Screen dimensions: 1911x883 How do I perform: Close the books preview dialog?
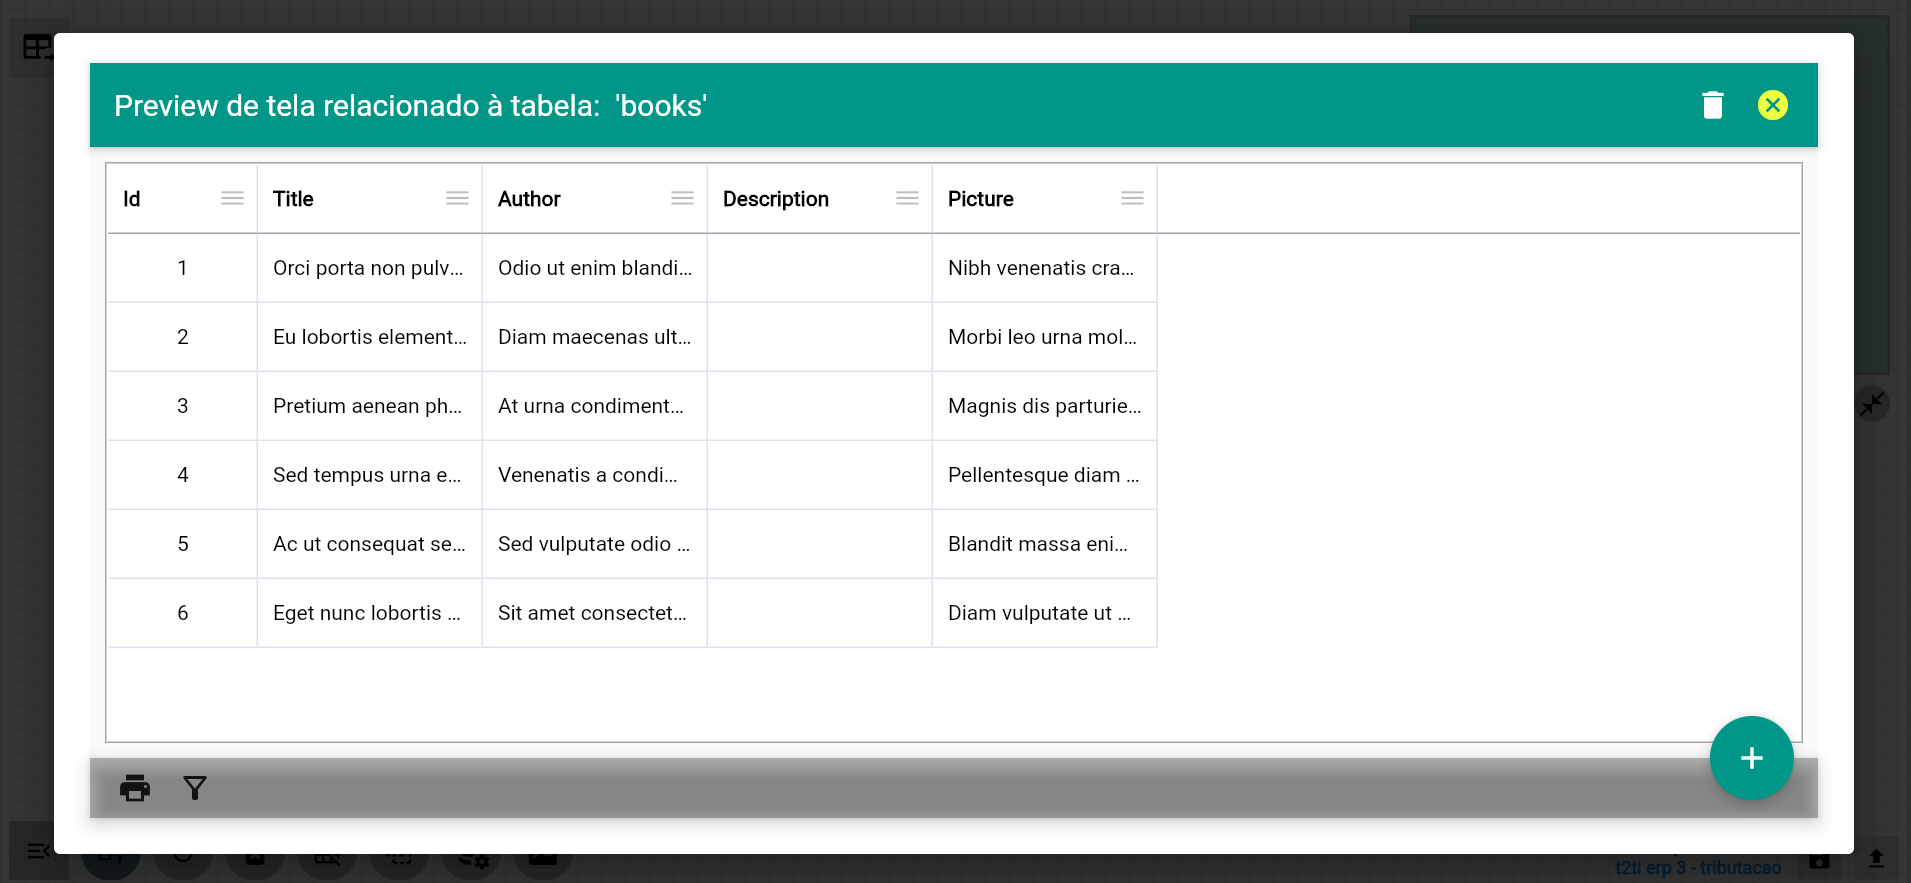coord(1773,105)
